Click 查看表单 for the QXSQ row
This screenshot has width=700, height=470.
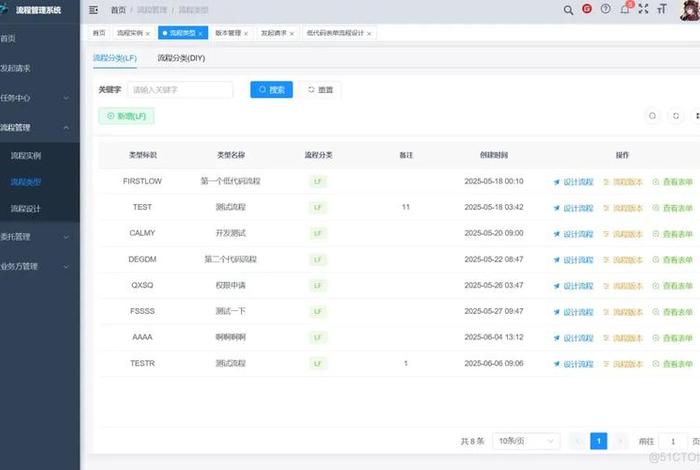(x=672, y=286)
